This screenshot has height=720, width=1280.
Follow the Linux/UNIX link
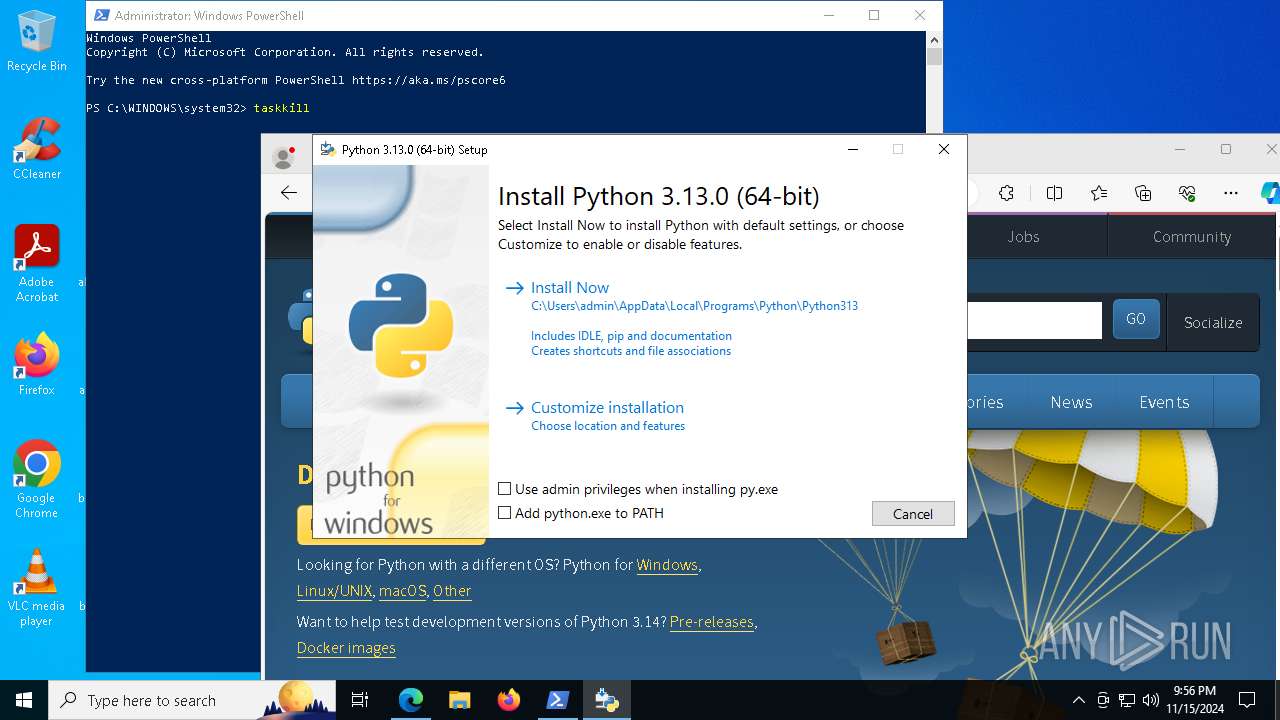pyautogui.click(x=334, y=591)
